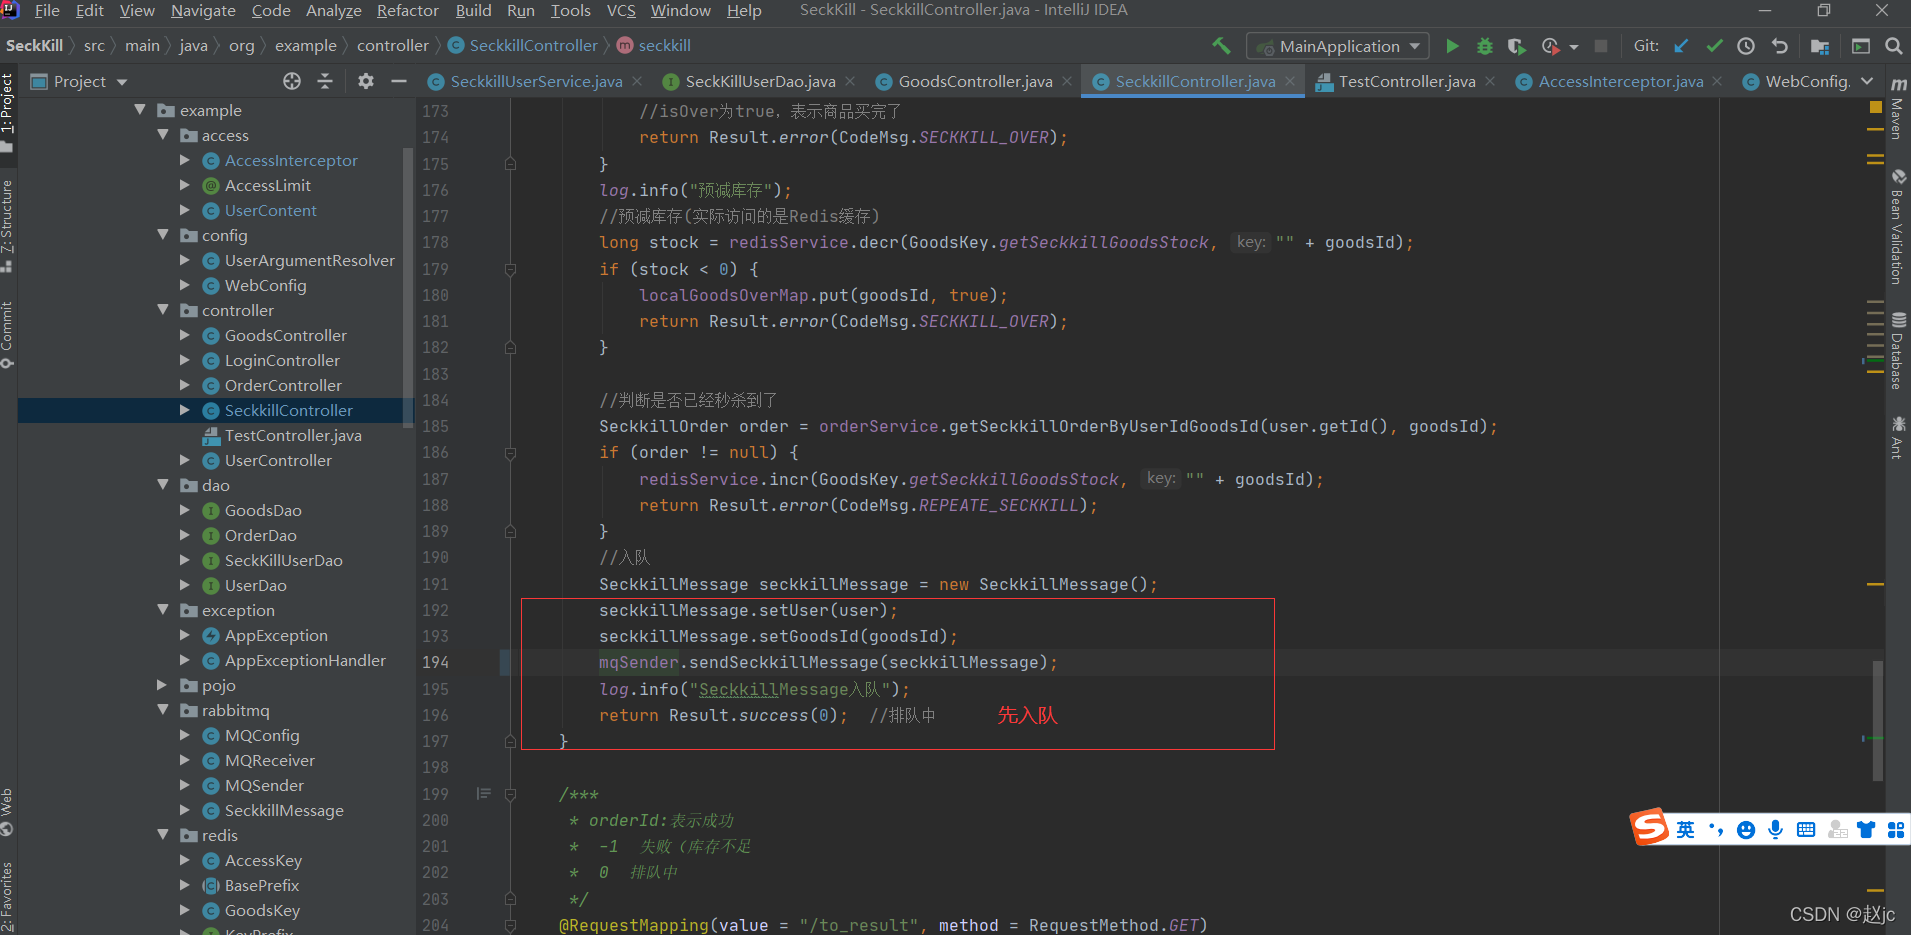This screenshot has height=935, width=1911.
Task: Toggle Sogou 英 language mode
Action: [x=1686, y=830]
